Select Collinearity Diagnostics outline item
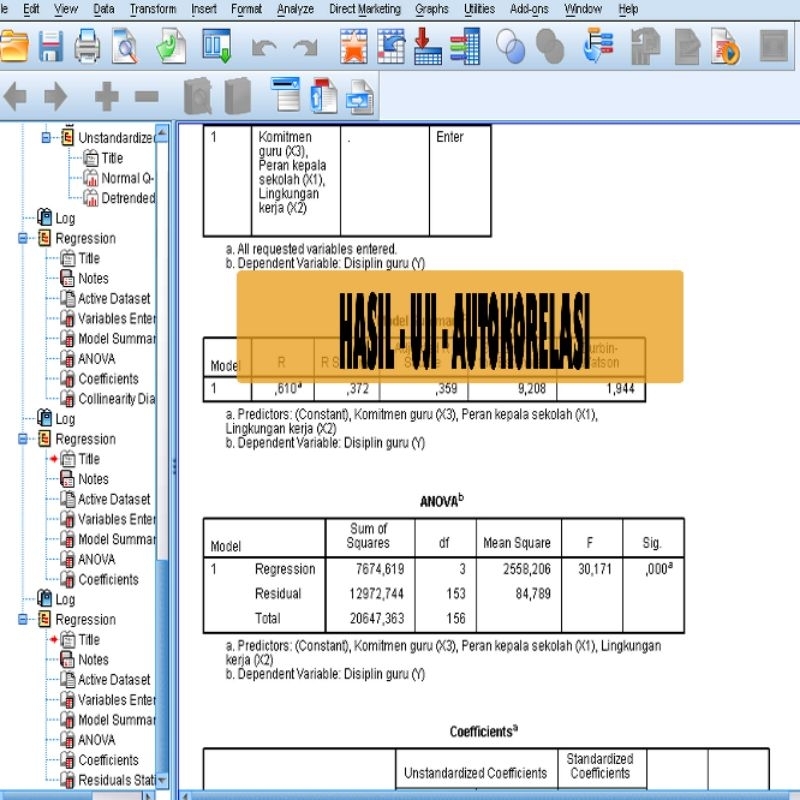This screenshot has width=800, height=800. coord(116,398)
